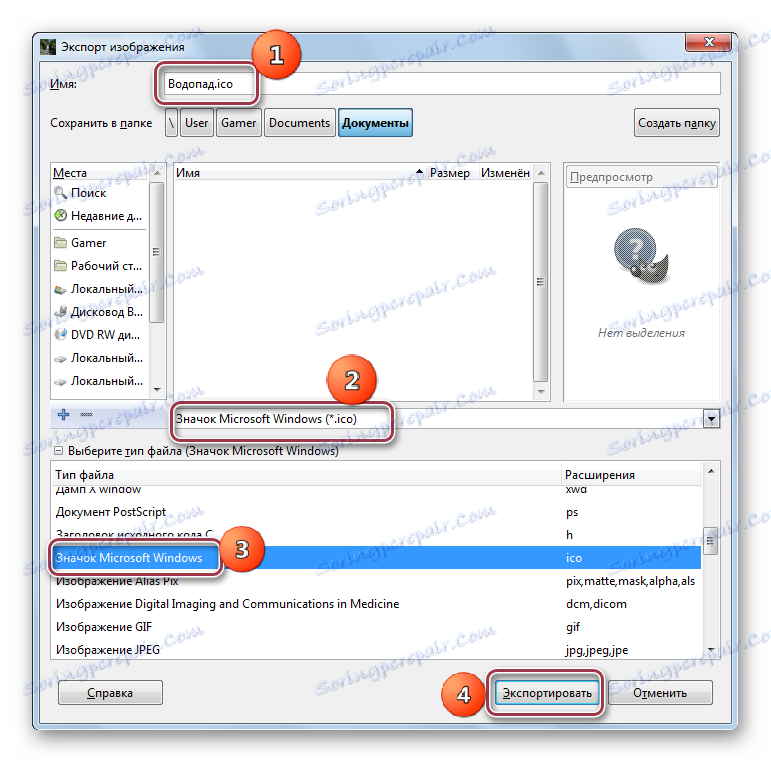
Task: Select 'DVD RW ди...' entry in Places
Action: 99,335
